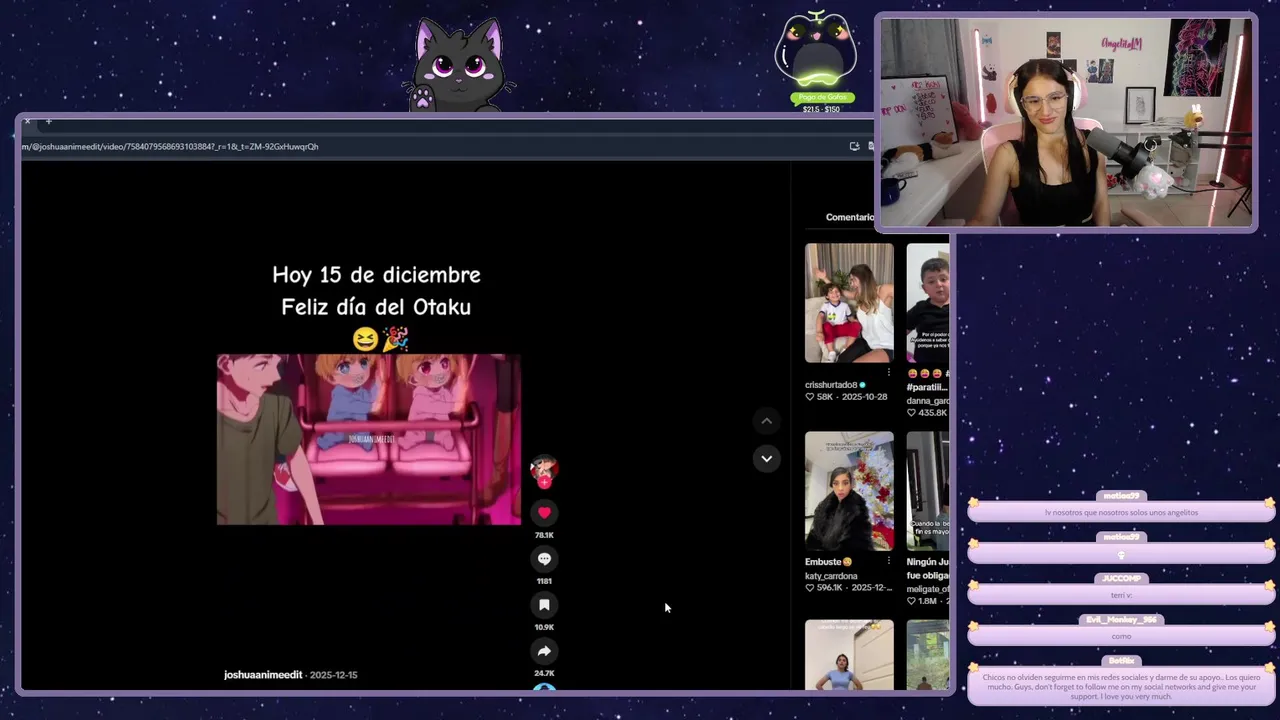Screen dimensions: 1280x720
Task: Like the video with the heart icon
Action: pos(544,512)
